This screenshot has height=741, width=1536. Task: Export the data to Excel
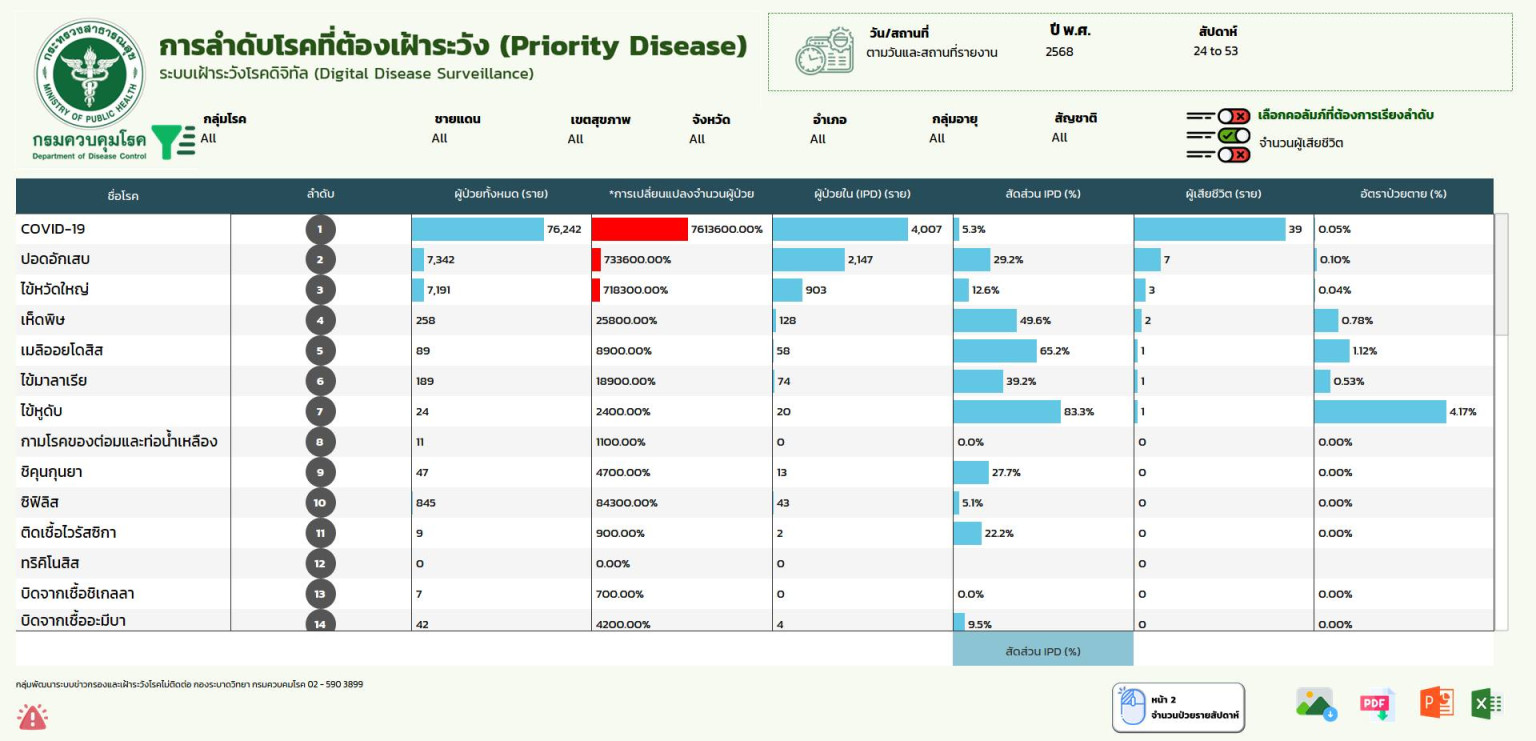1487,703
